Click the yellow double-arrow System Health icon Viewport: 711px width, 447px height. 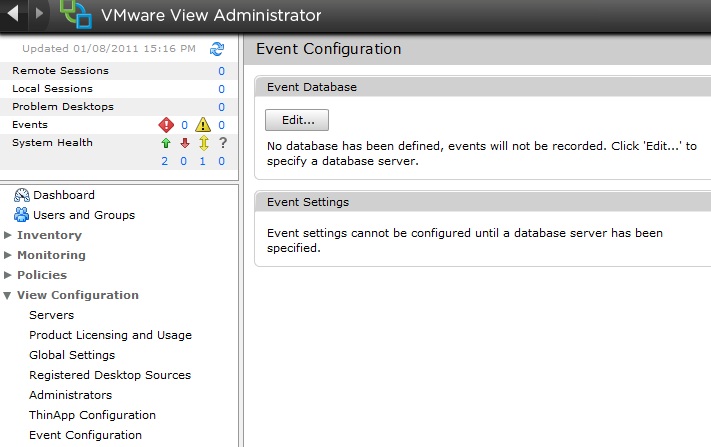[x=204, y=143]
